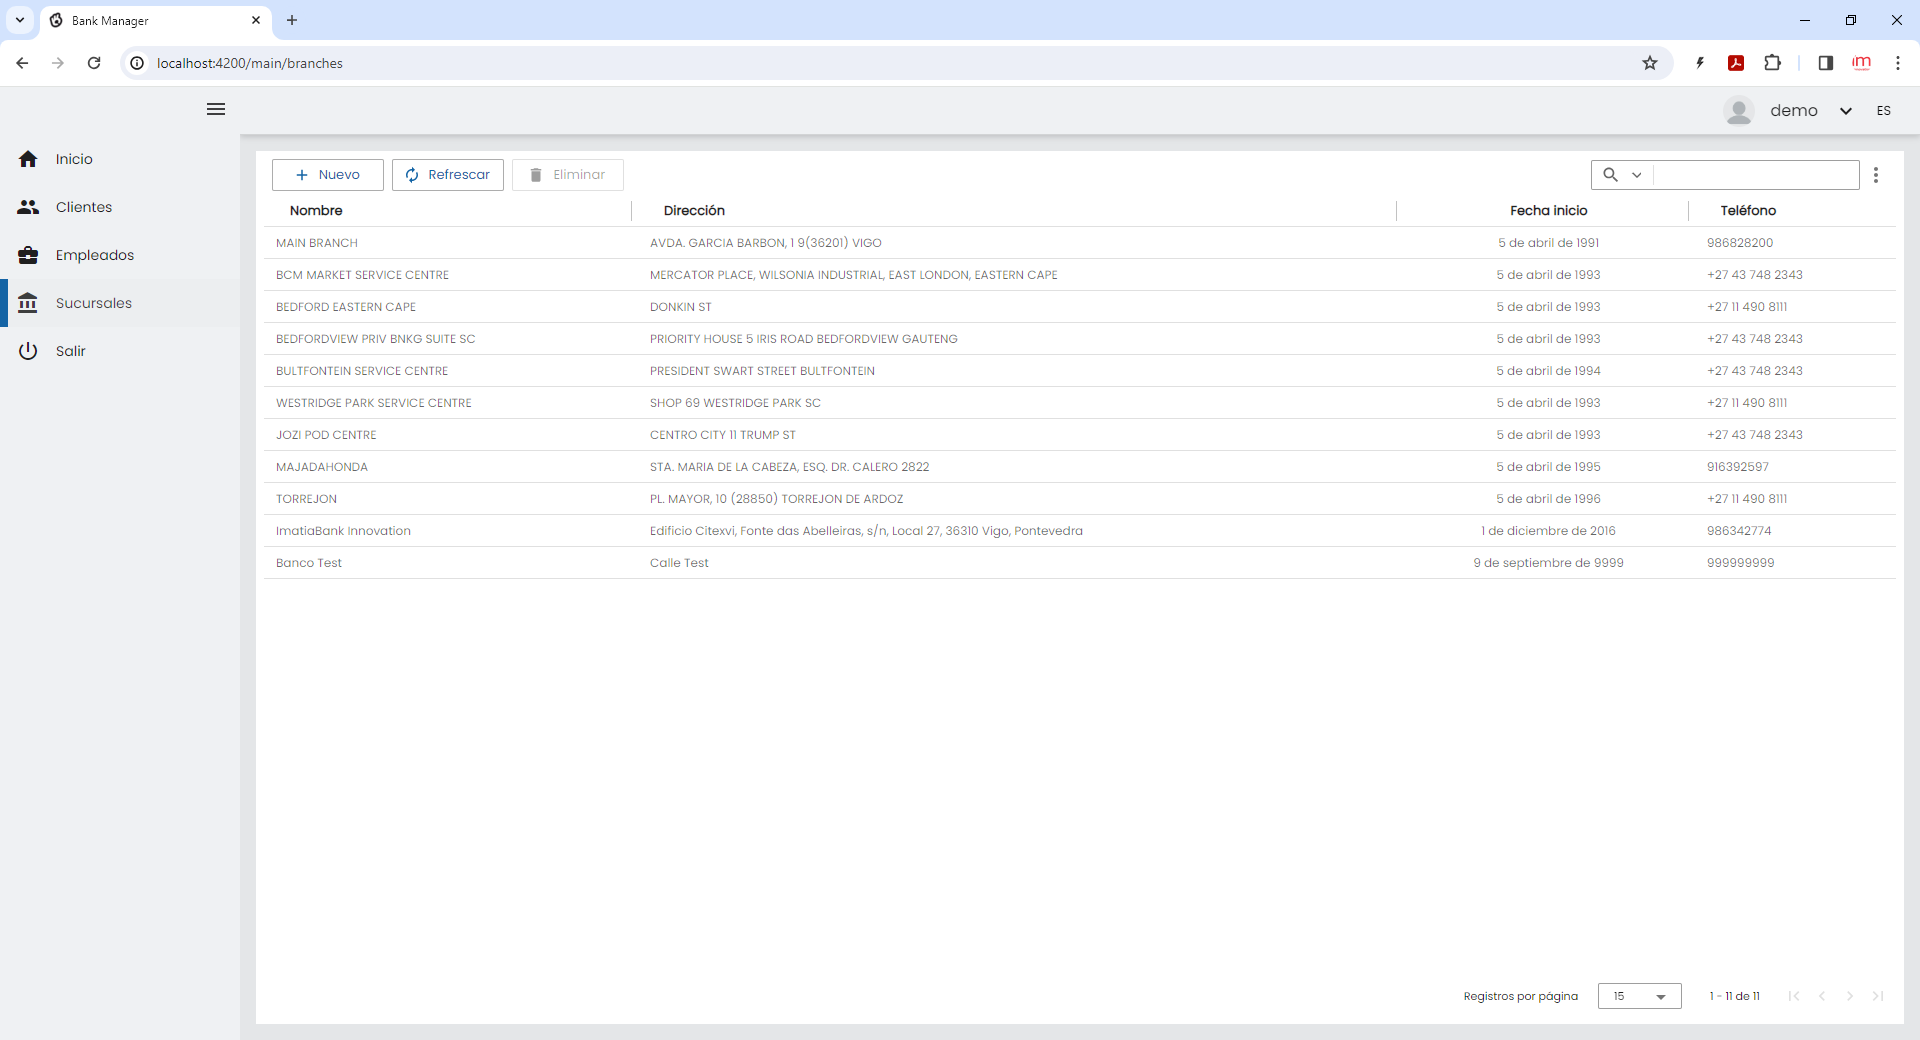The height and width of the screenshot is (1040, 1920).
Task: Open the browser tab search dropdown
Action: (20, 20)
